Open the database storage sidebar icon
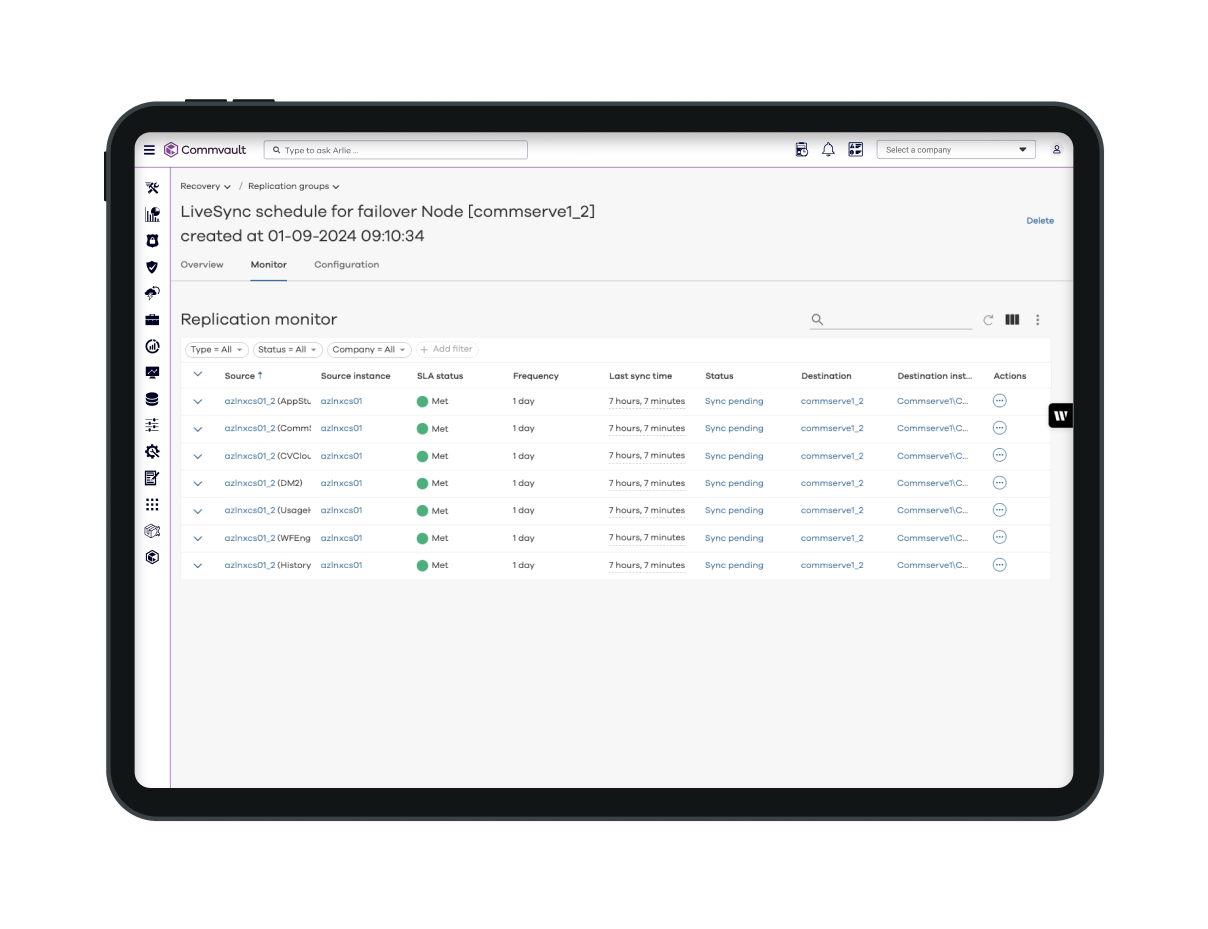This screenshot has width=1208, height=929. (x=152, y=399)
